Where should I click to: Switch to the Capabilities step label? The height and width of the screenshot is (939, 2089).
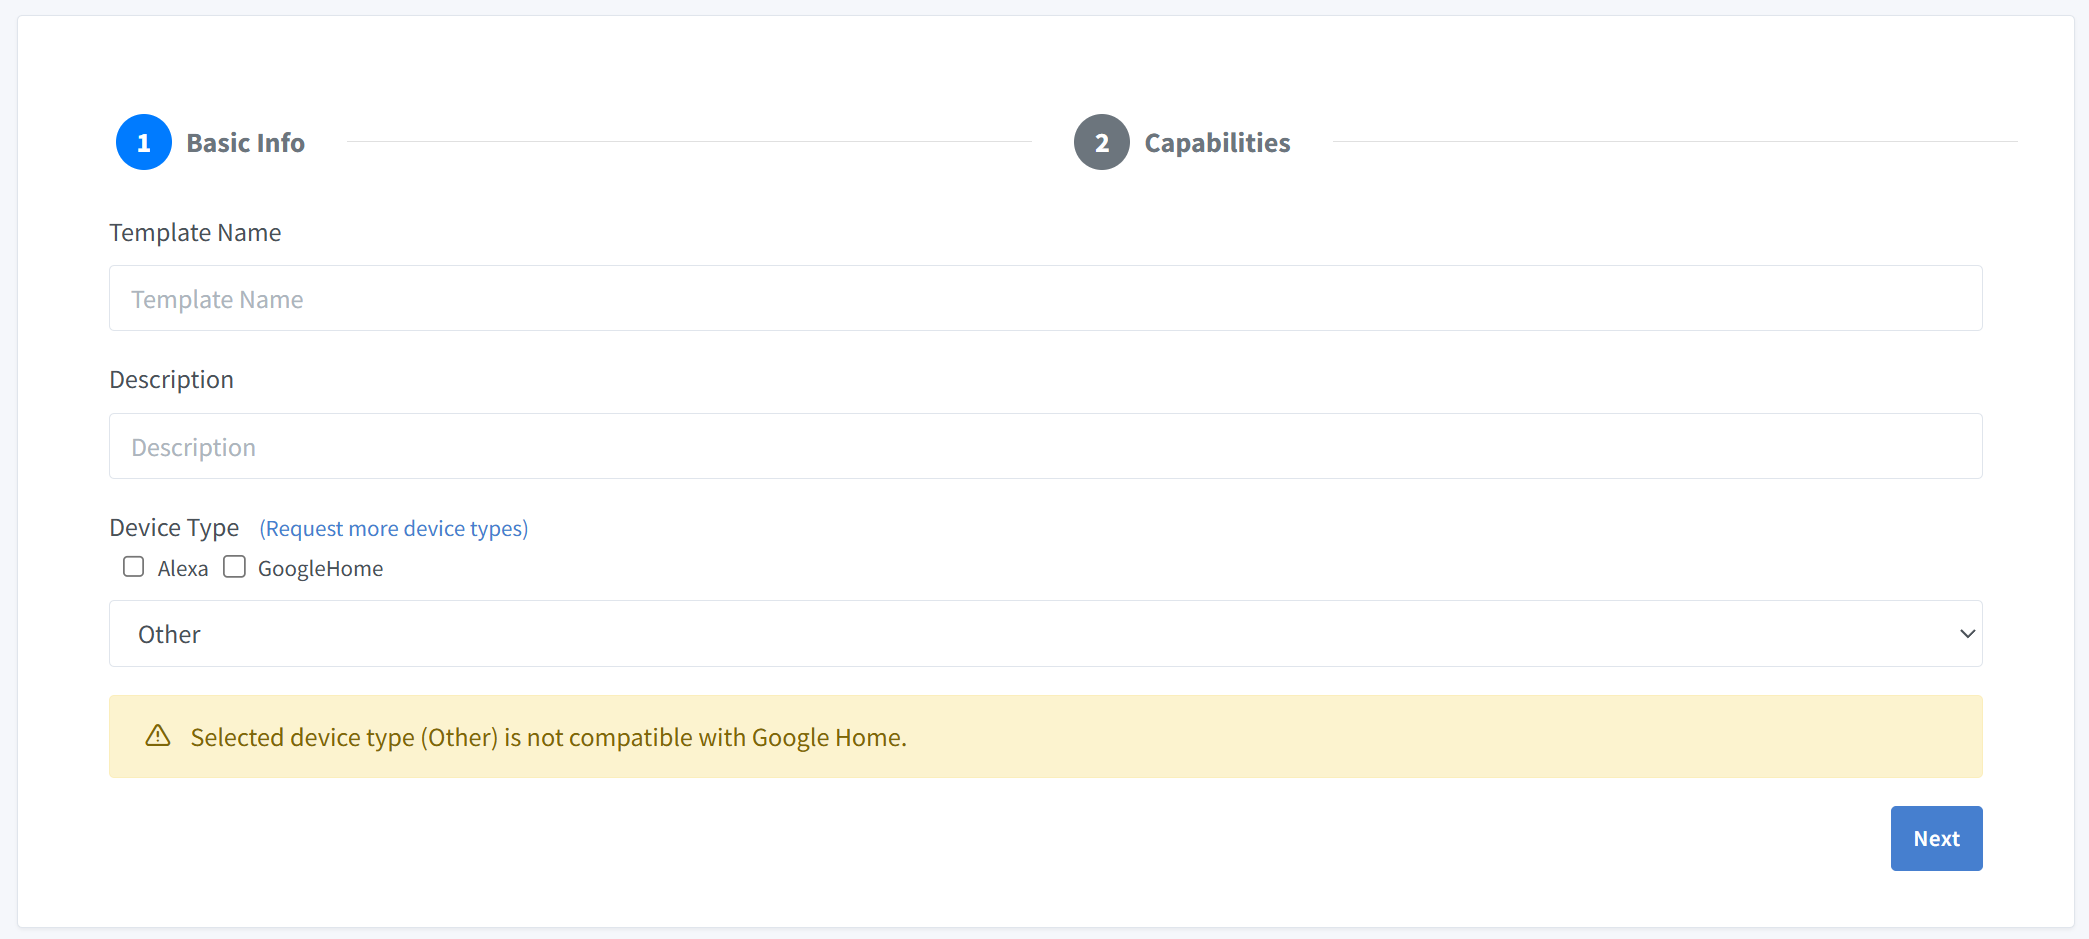[x=1217, y=143]
